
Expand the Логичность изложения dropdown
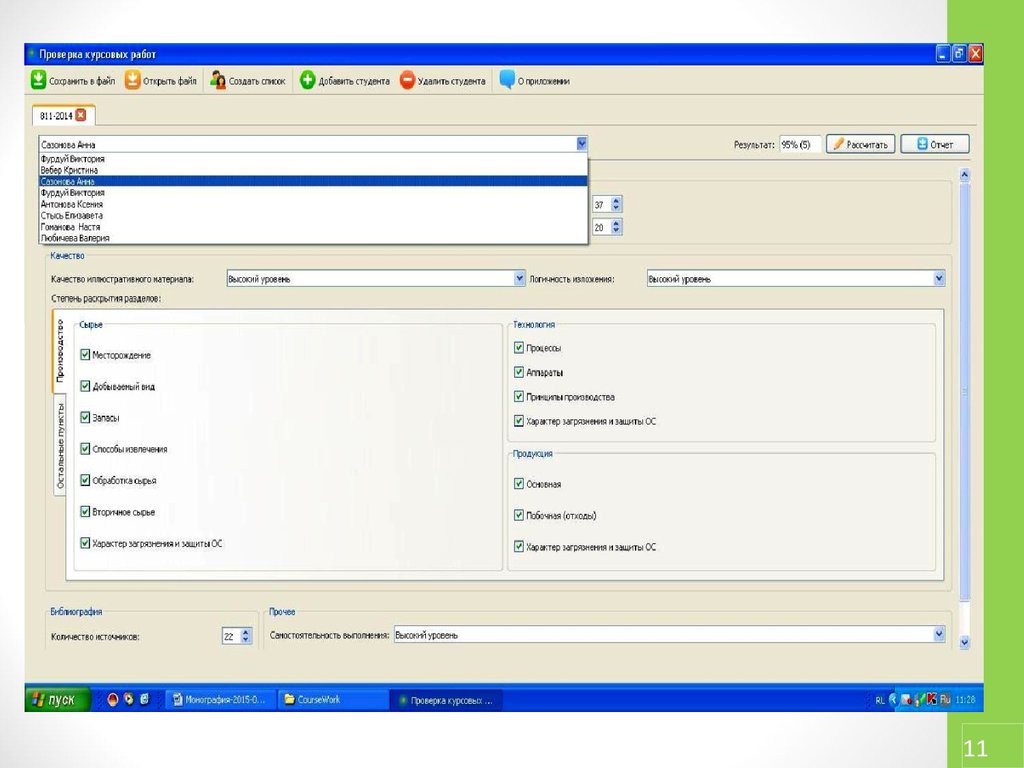pyautogui.click(x=938, y=278)
